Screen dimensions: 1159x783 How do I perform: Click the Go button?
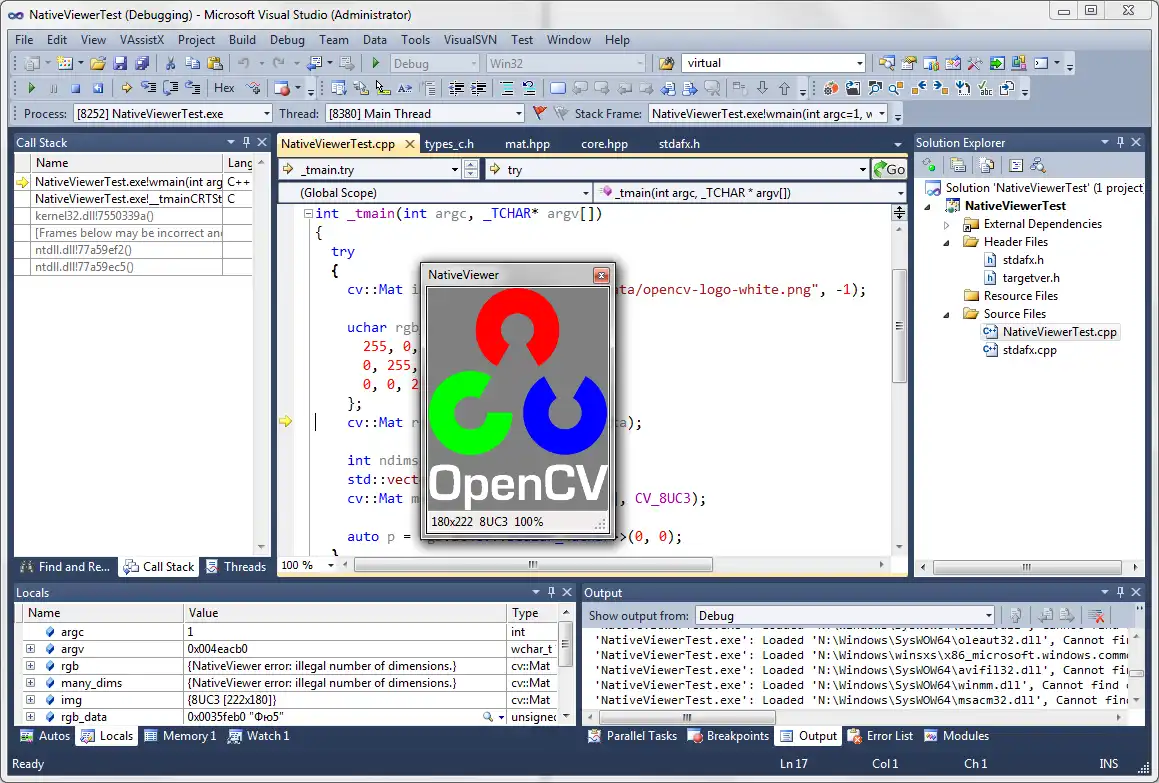889,169
